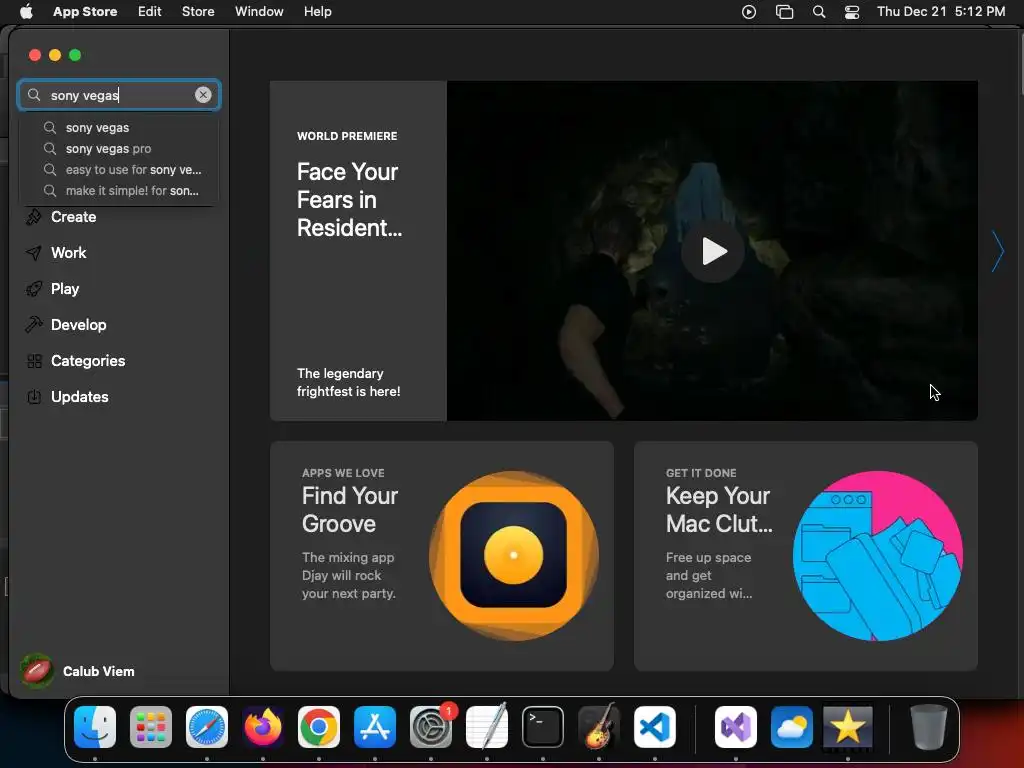Open Categories in the sidebar
This screenshot has height=768, width=1024.
click(x=88, y=360)
